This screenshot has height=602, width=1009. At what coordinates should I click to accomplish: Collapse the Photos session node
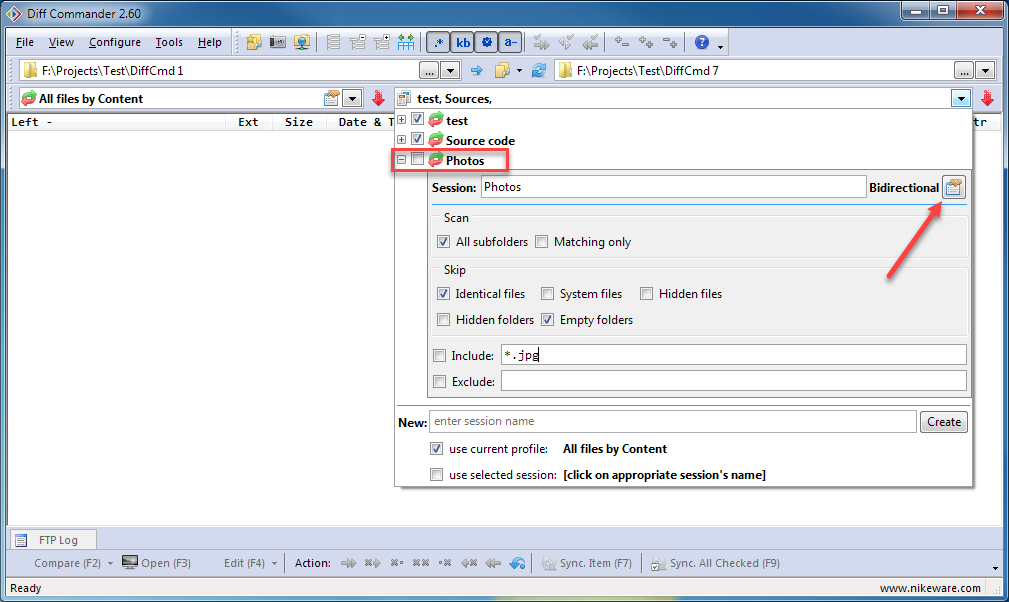pyautogui.click(x=402, y=160)
